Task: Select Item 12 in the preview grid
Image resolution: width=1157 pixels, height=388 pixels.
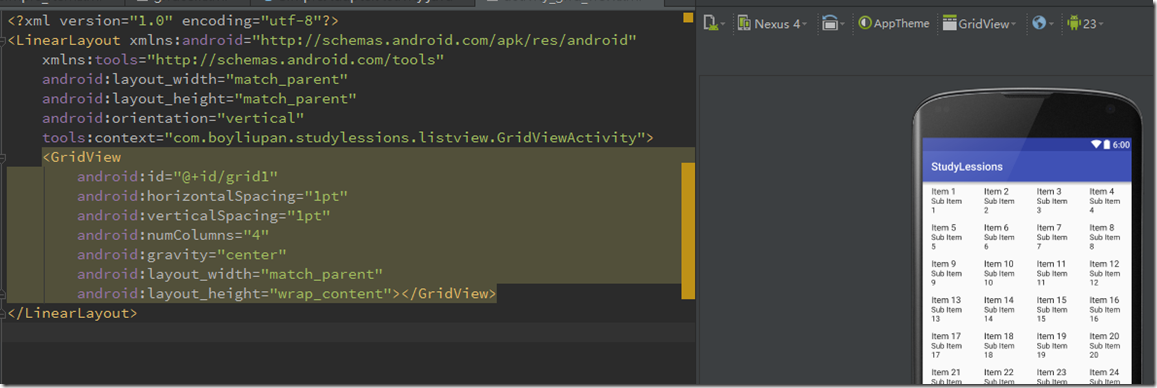Action: point(1105,272)
